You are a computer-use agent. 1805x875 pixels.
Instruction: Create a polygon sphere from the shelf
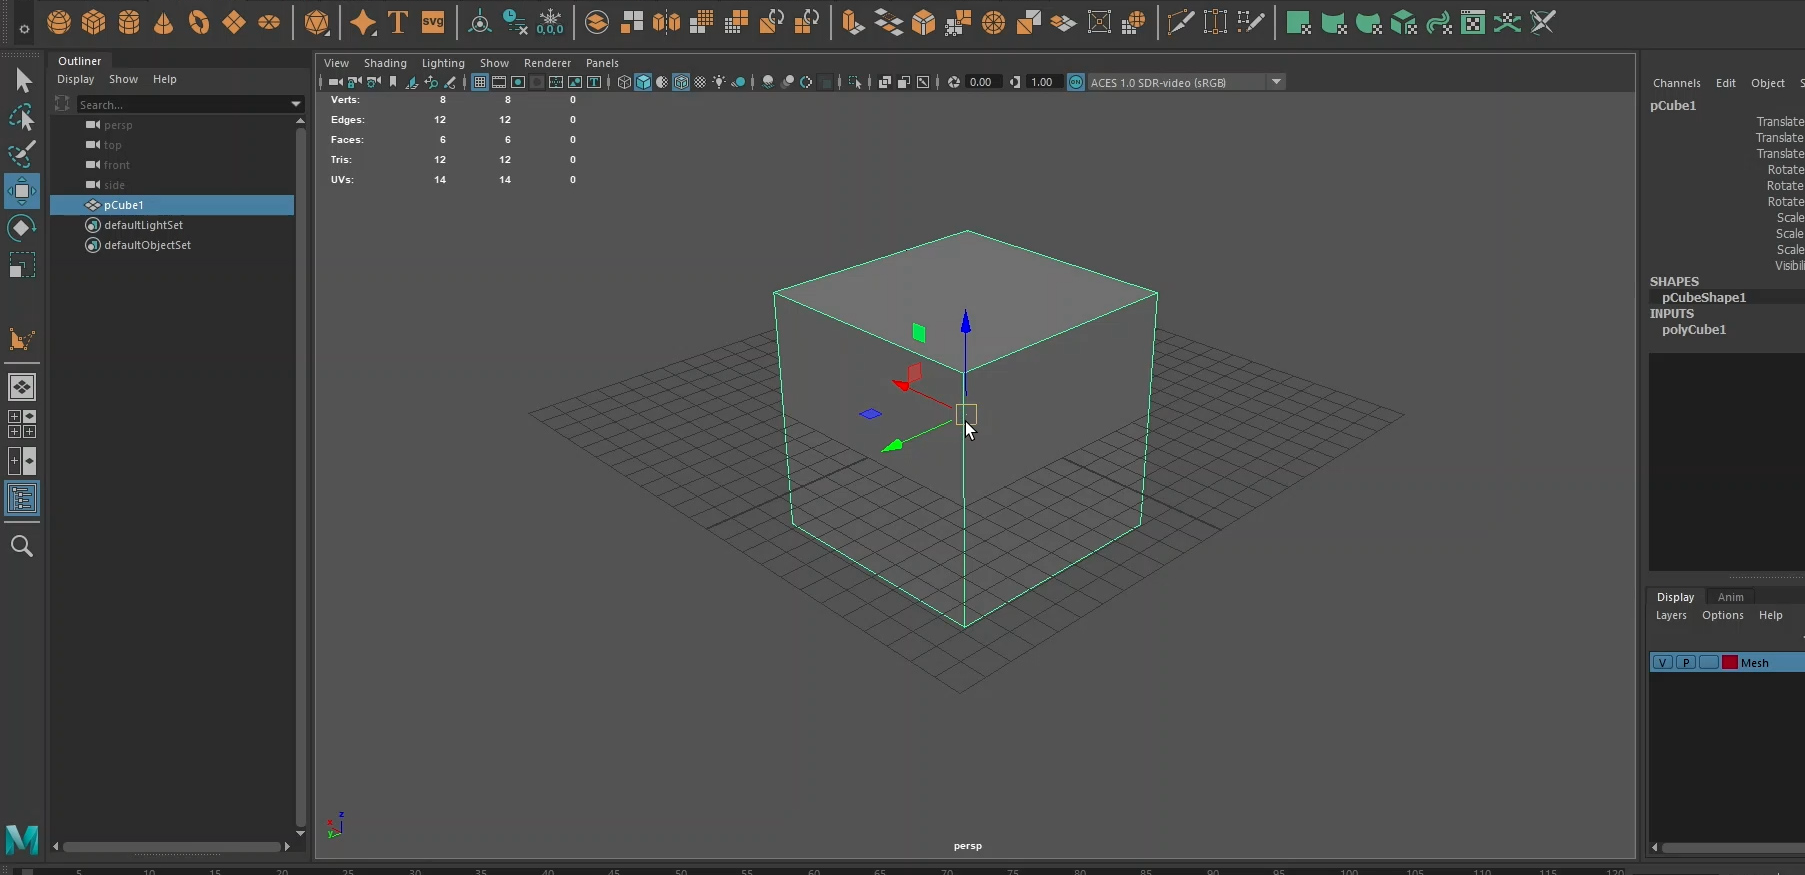59,22
